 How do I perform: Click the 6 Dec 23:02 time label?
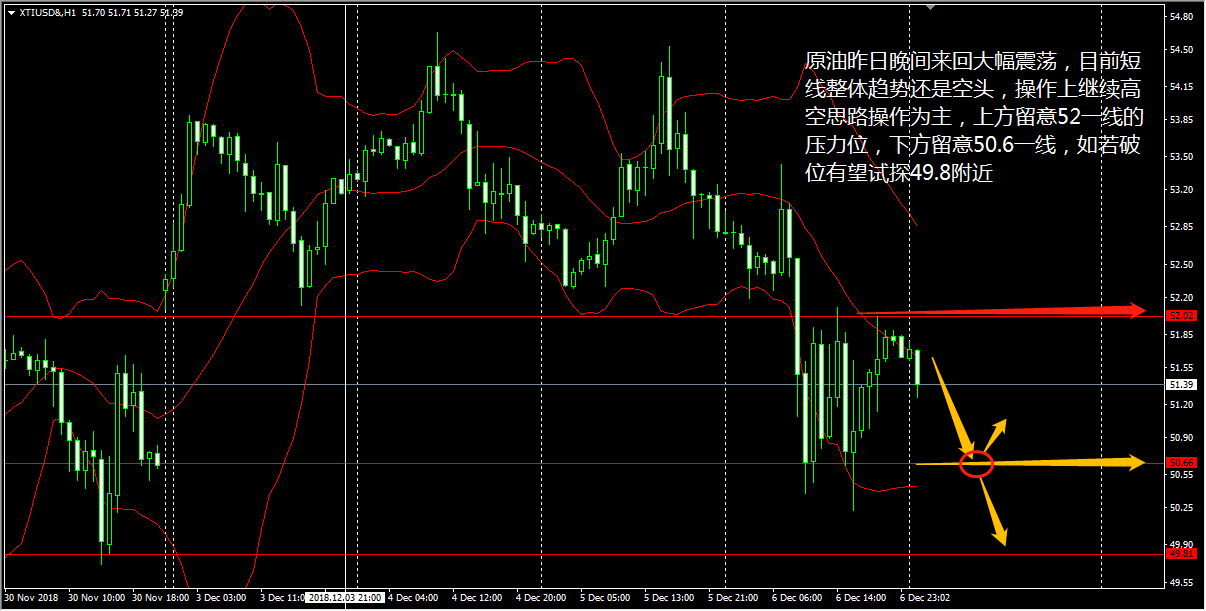[x=925, y=598]
